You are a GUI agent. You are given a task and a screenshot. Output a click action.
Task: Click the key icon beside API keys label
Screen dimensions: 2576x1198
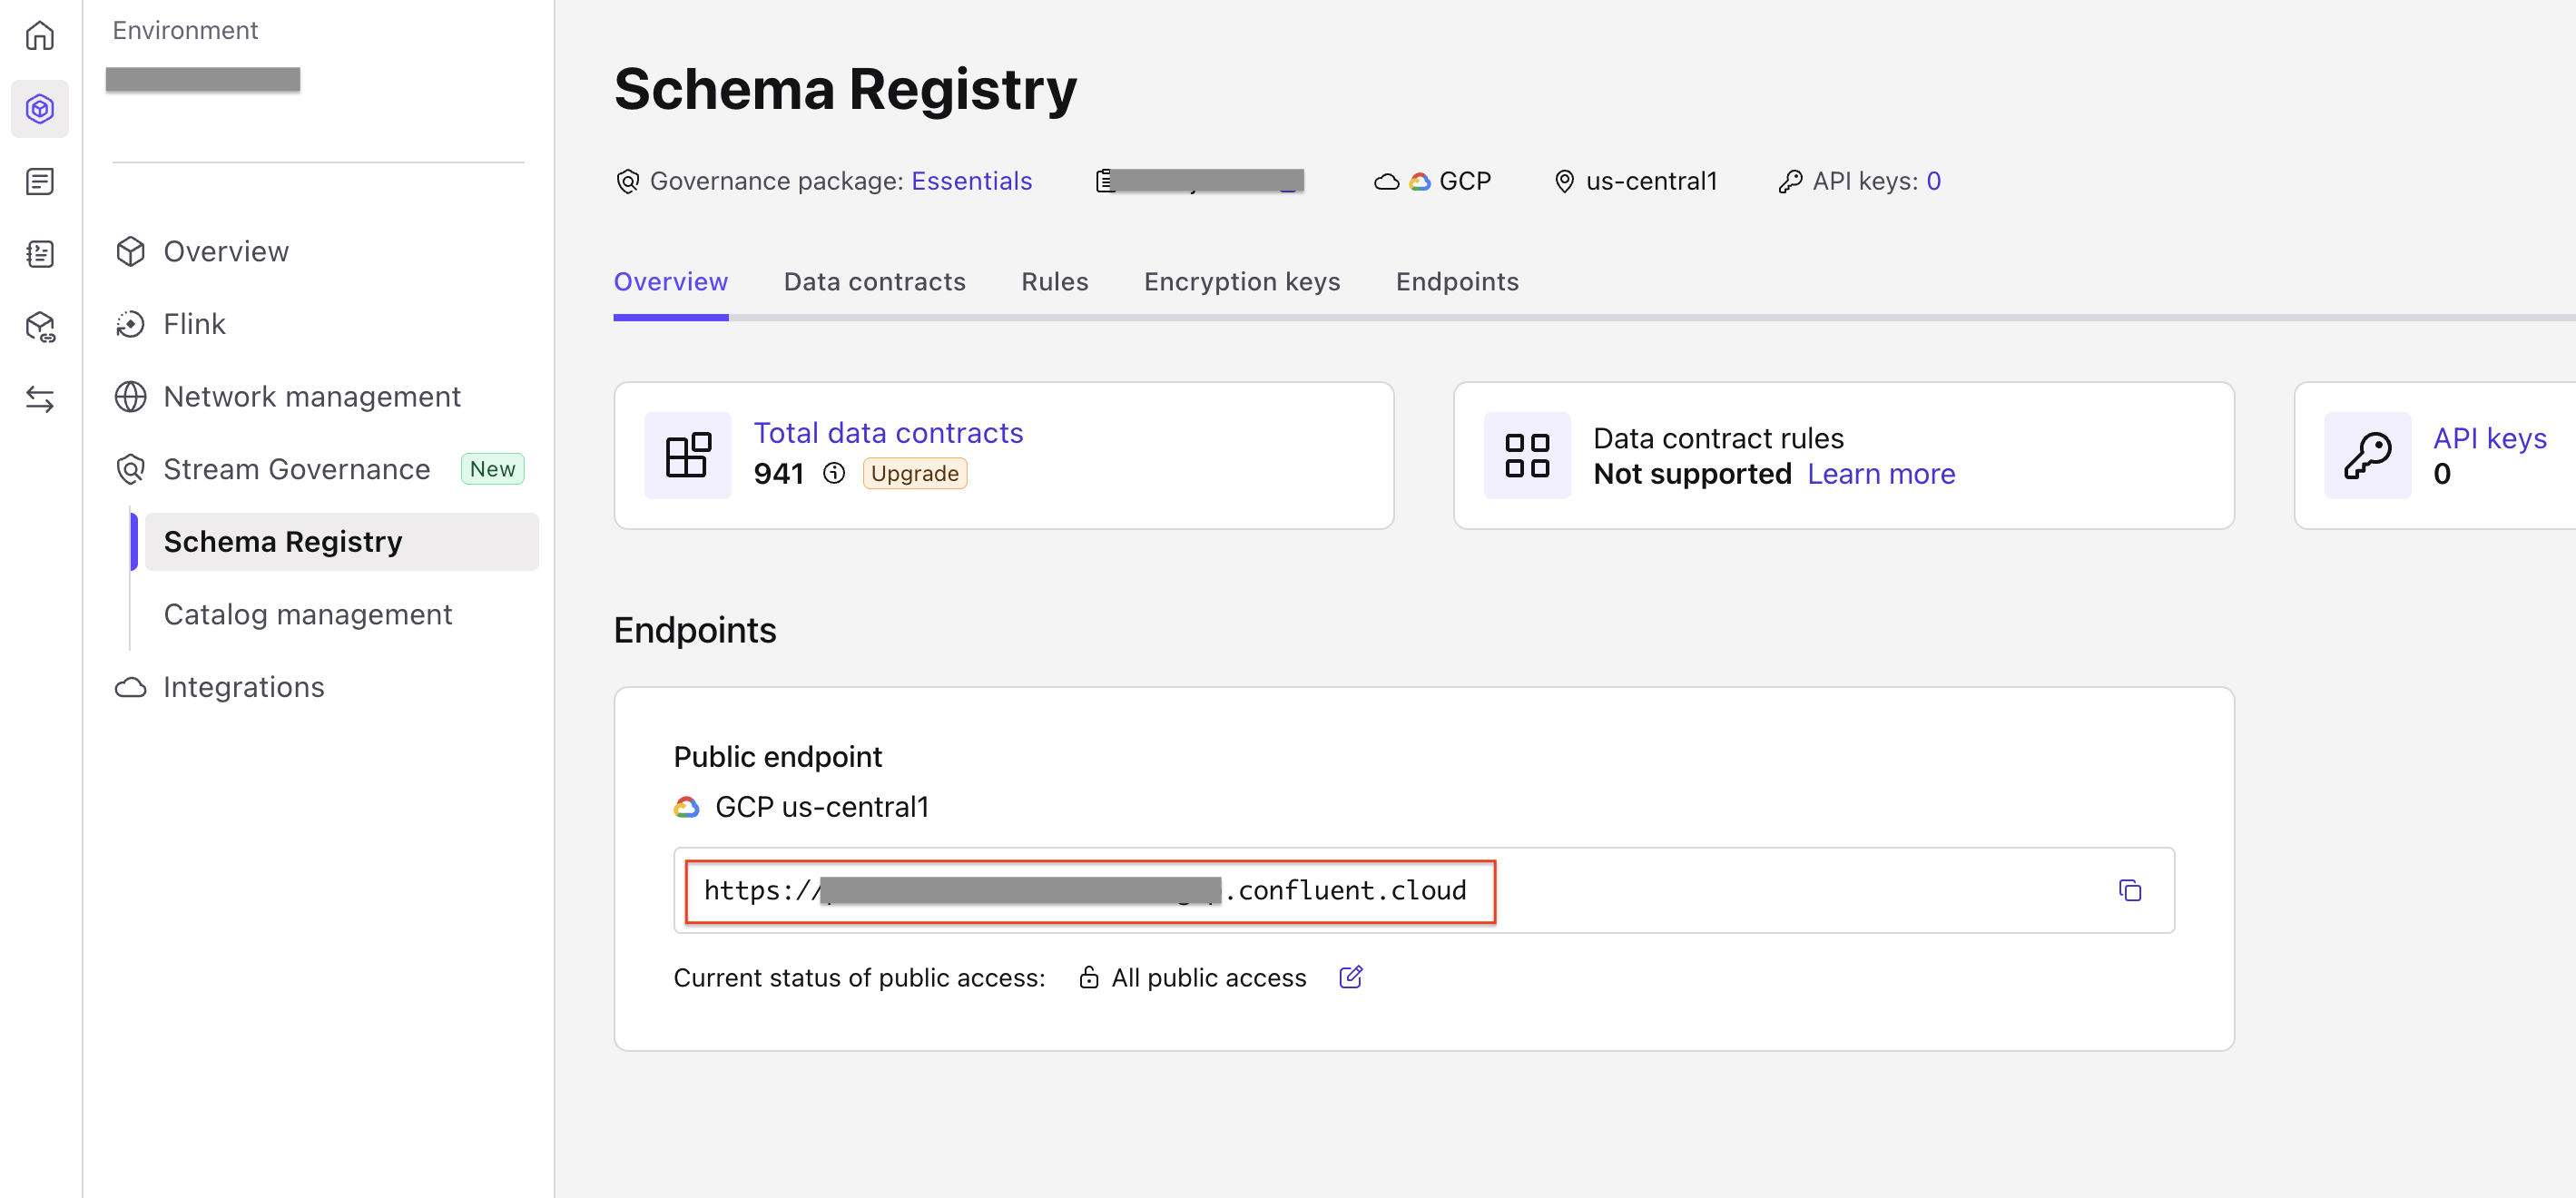(x=1790, y=181)
